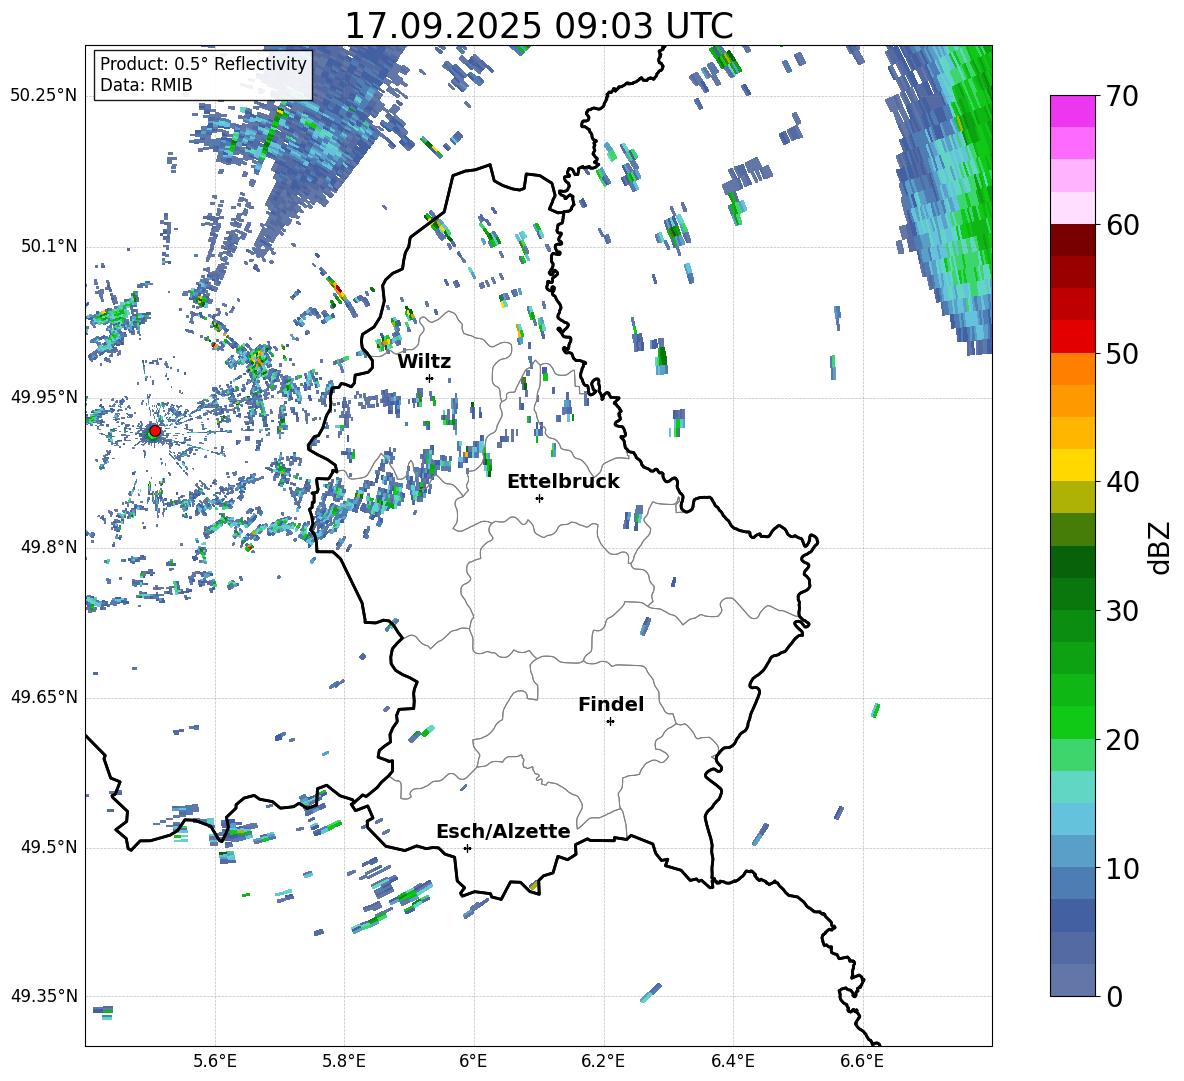Click the title 17.09.2025 09:03 UTC
Image resolution: width=1184 pixels, height=1081 pixels.
click(x=539, y=26)
